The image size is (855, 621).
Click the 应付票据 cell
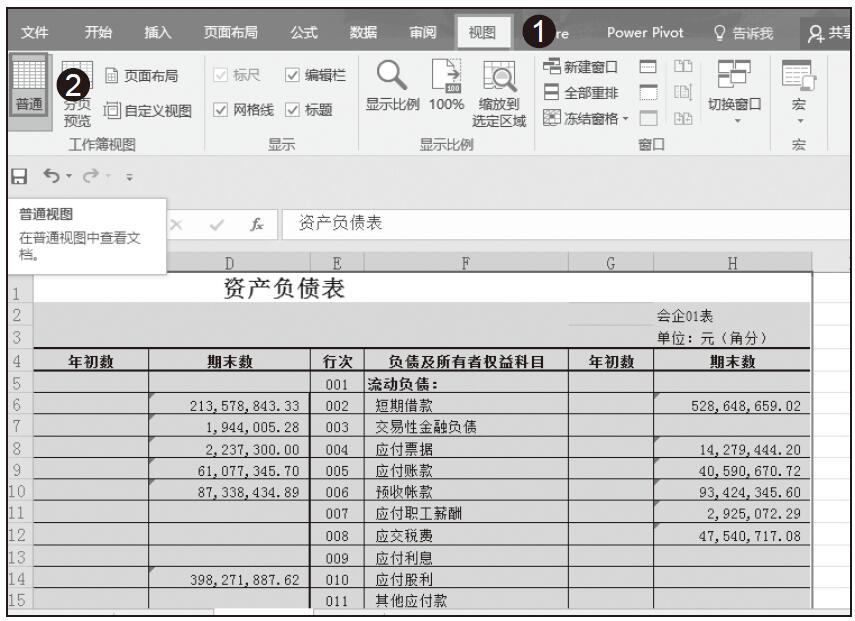point(466,449)
